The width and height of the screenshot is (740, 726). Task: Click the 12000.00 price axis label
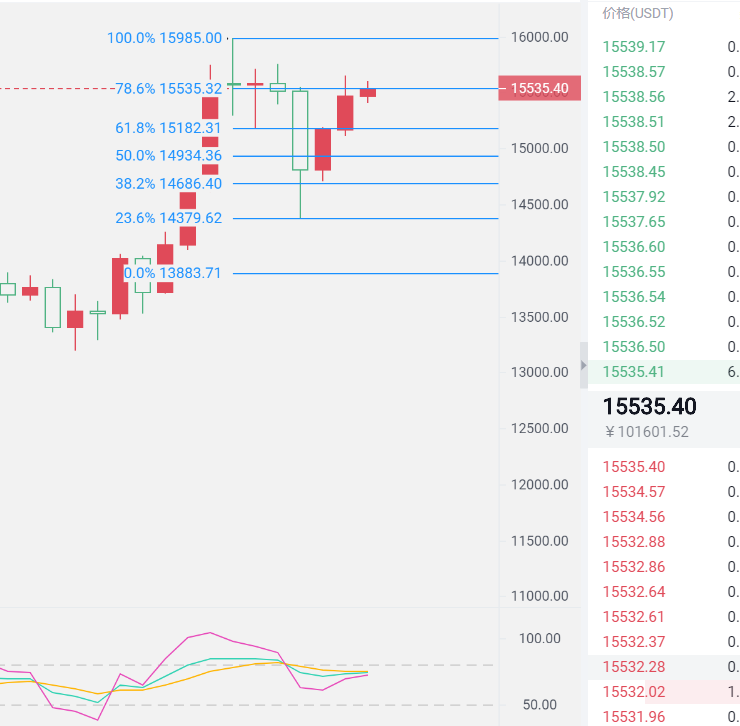[539, 484]
